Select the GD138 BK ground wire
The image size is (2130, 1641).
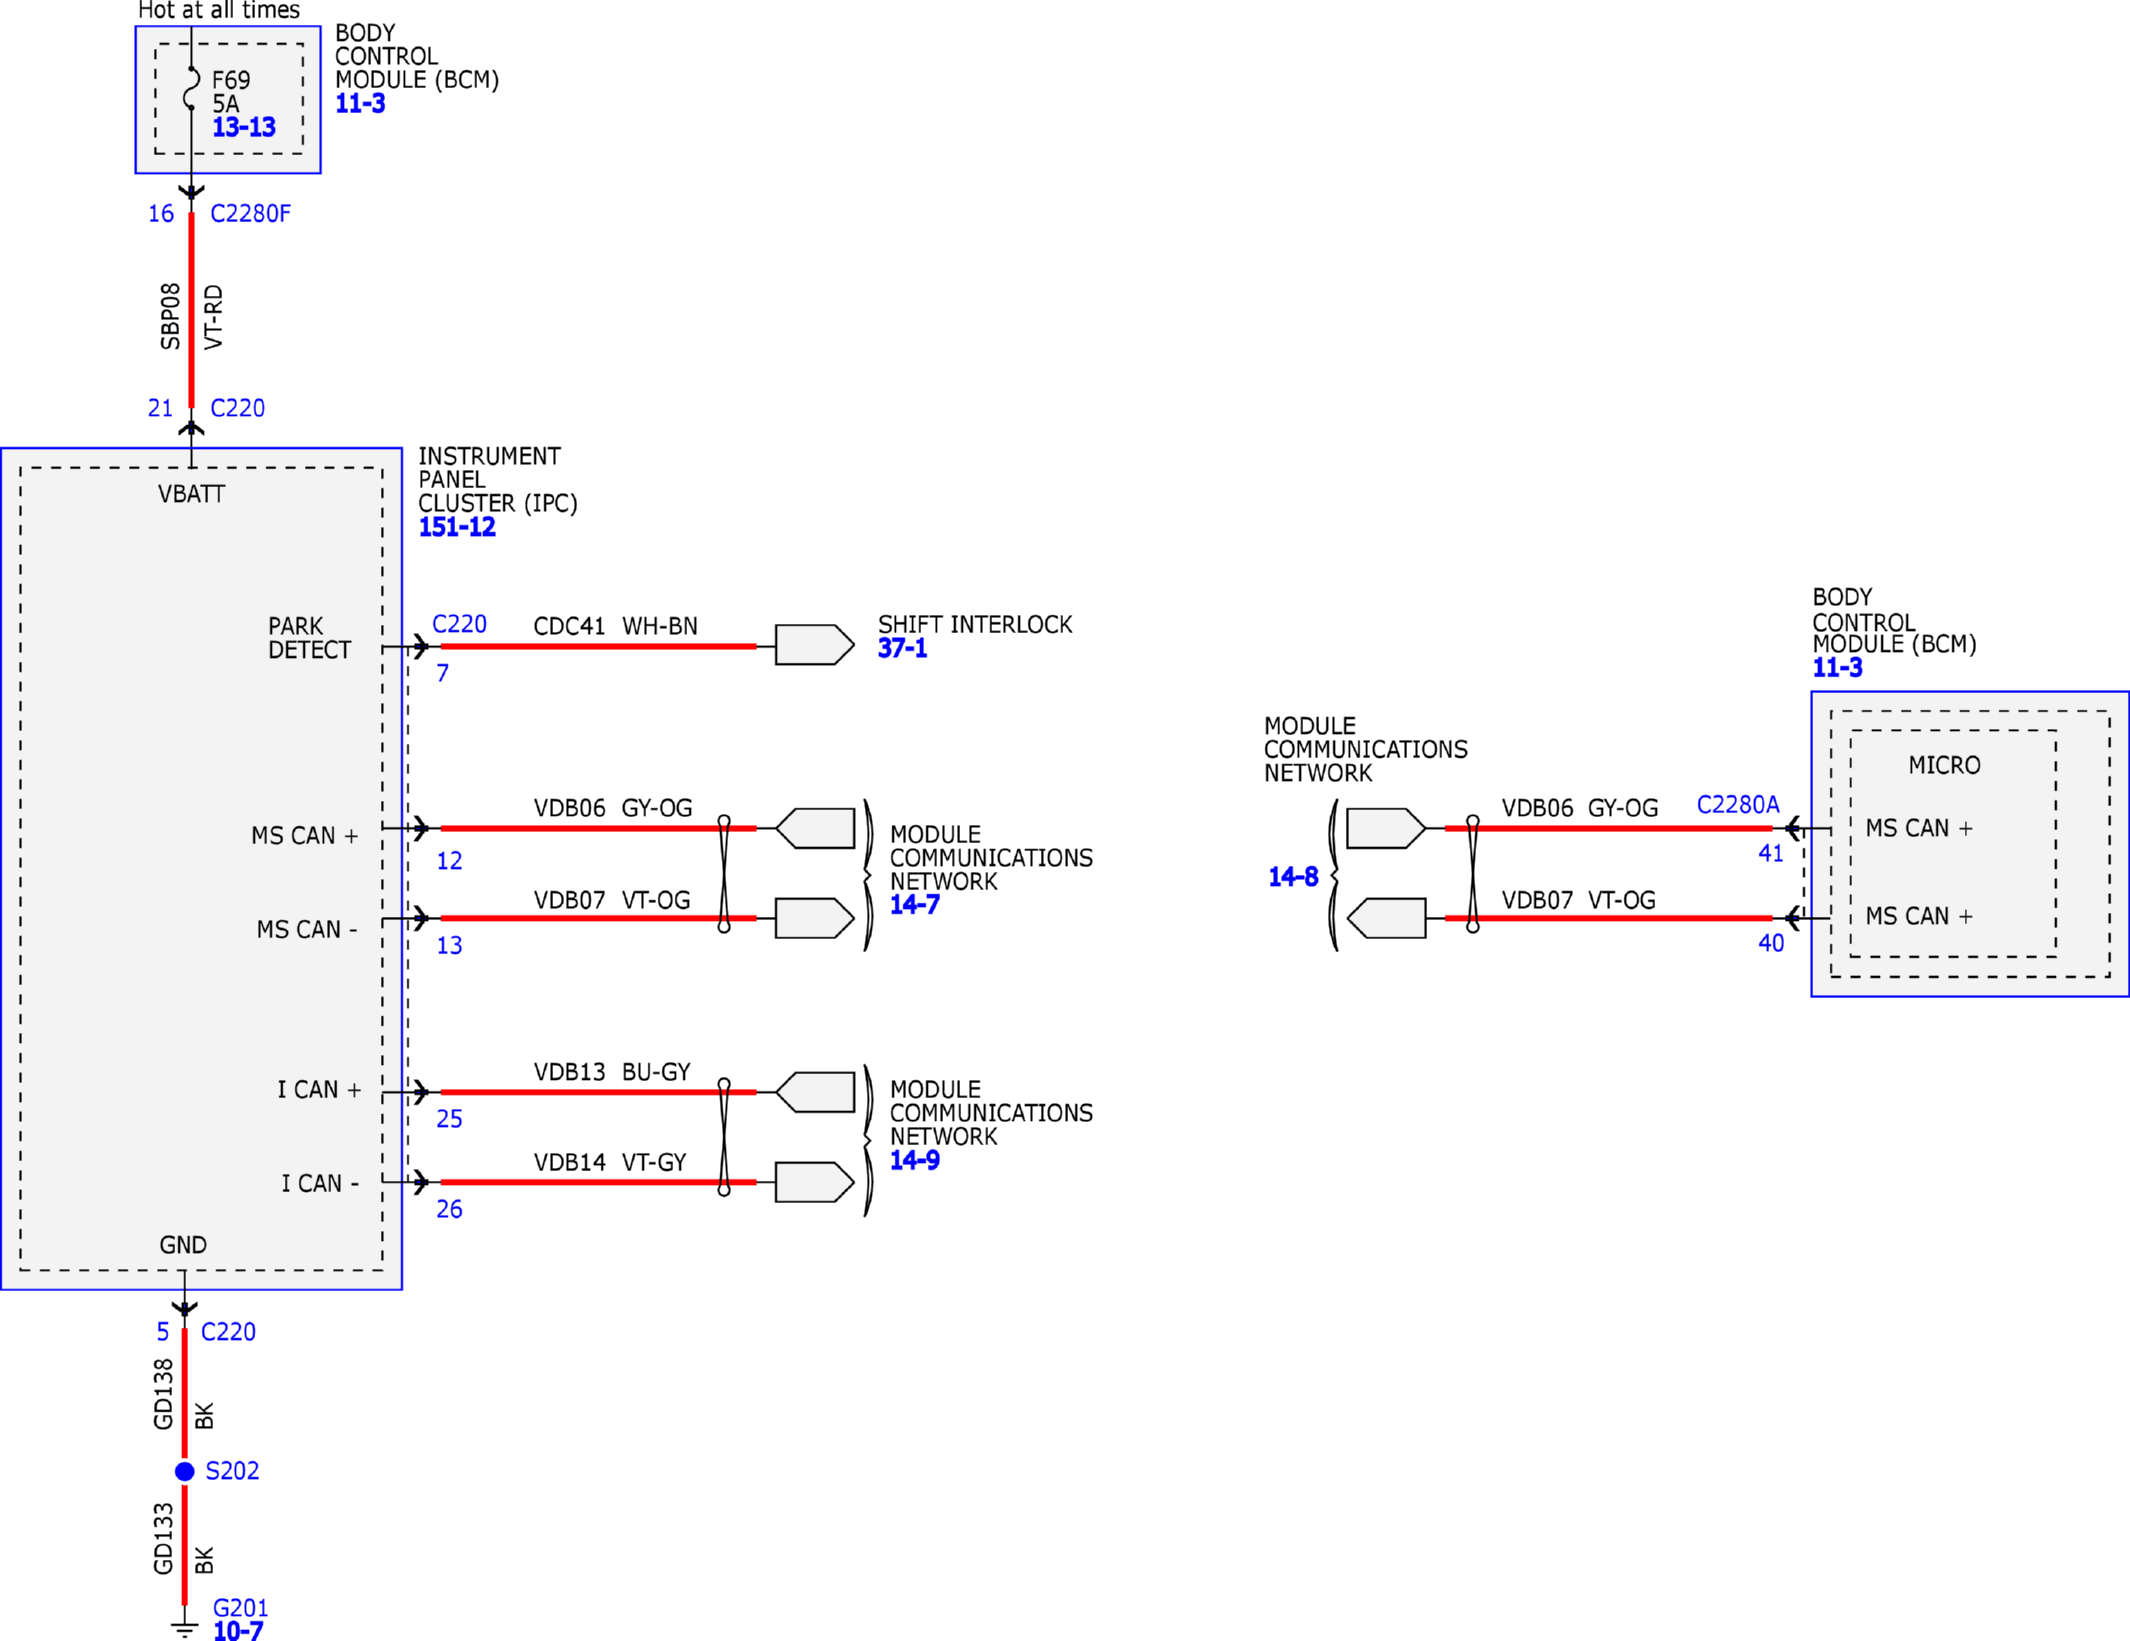(184, 1394)
